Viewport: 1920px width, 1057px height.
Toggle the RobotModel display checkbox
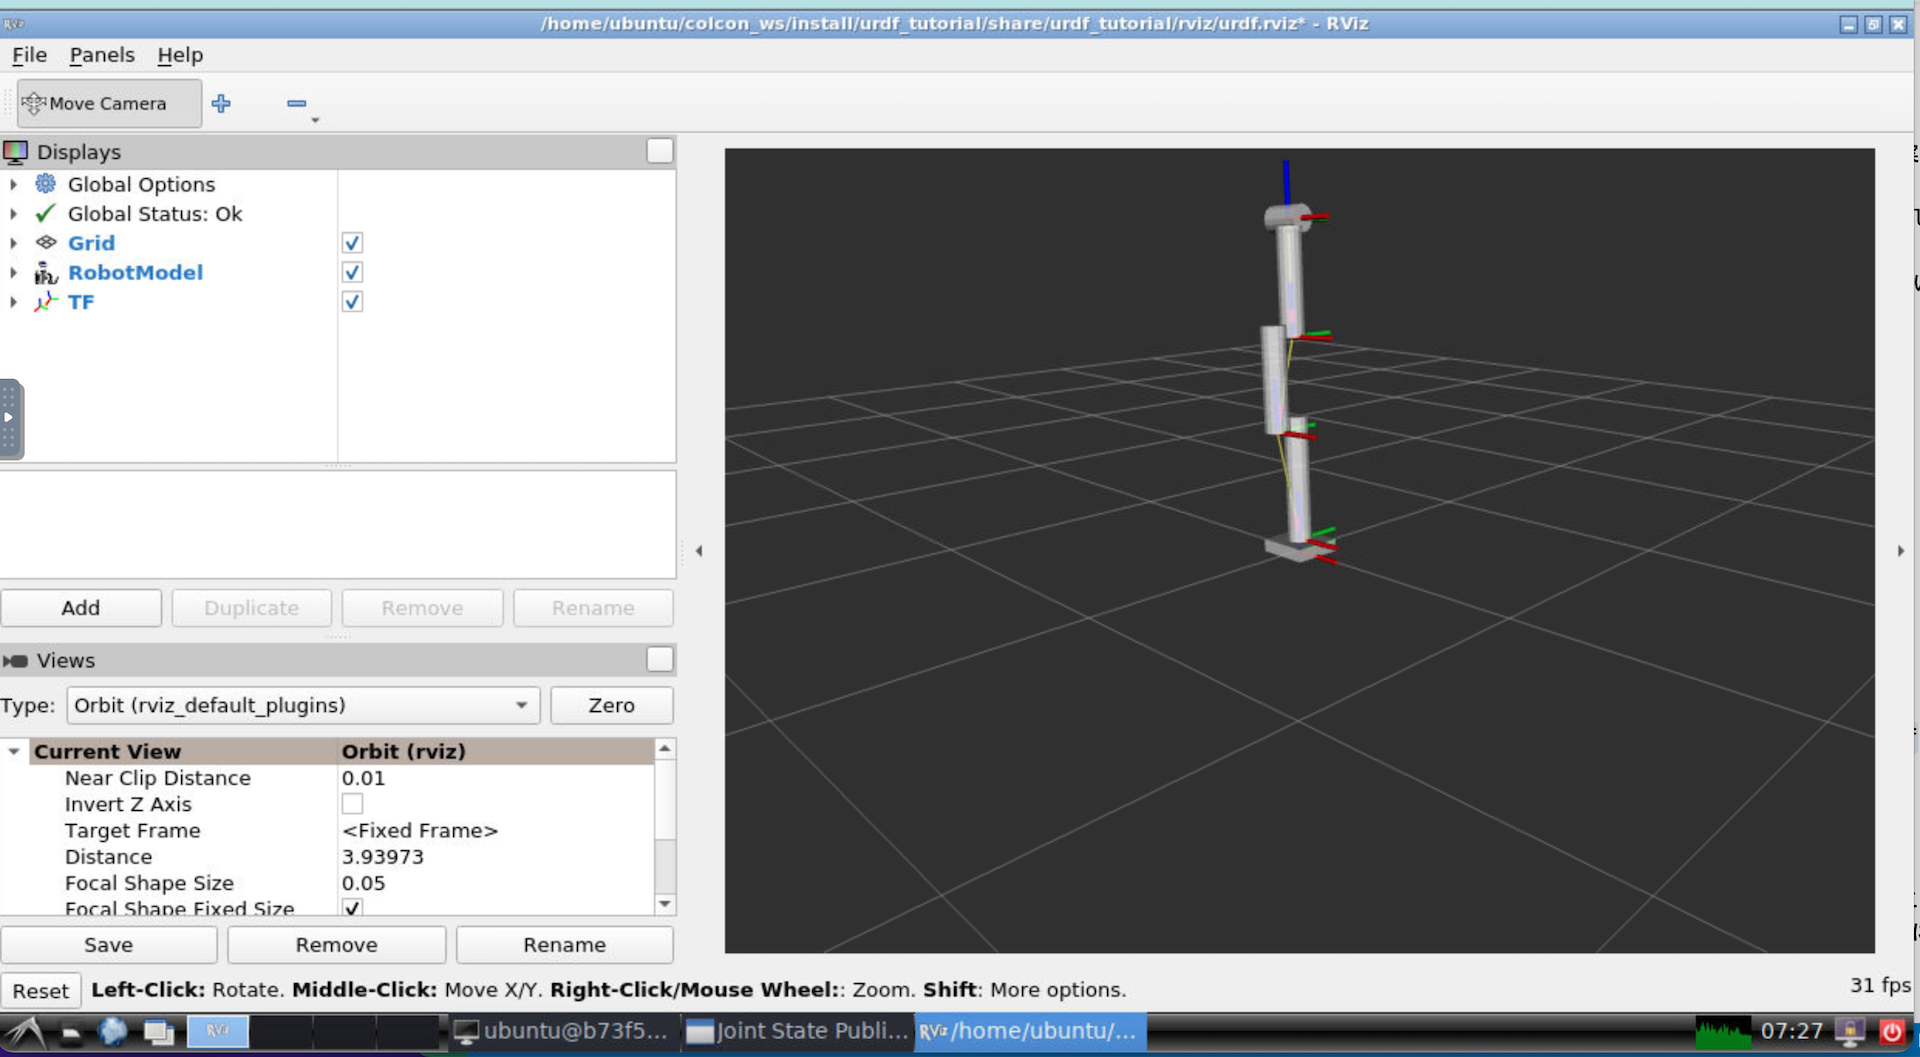point(352,272)
